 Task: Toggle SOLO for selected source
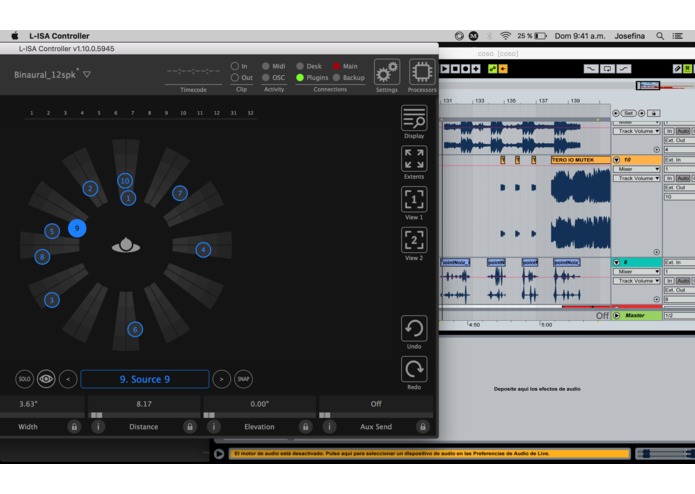pyautogui.click(x=24, y=379)
